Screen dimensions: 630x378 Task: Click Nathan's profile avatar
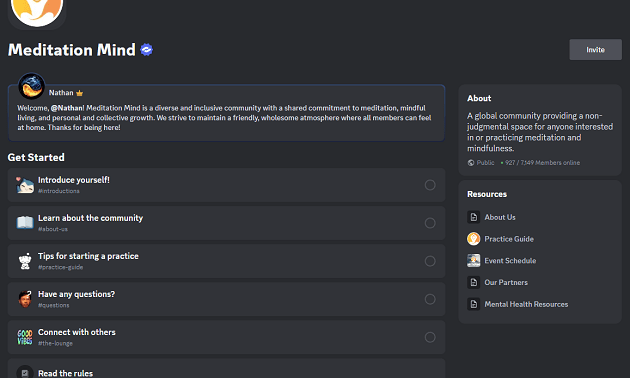[x=31, y=86]
